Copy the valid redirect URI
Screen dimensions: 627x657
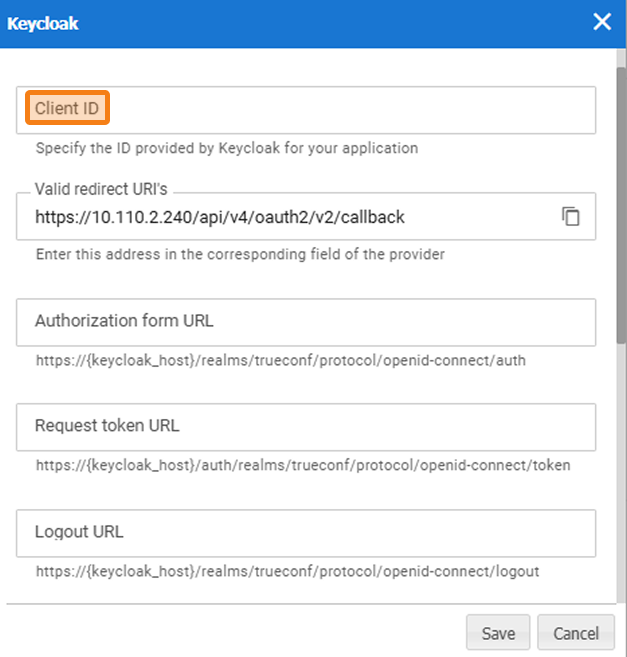click(571, 216)
